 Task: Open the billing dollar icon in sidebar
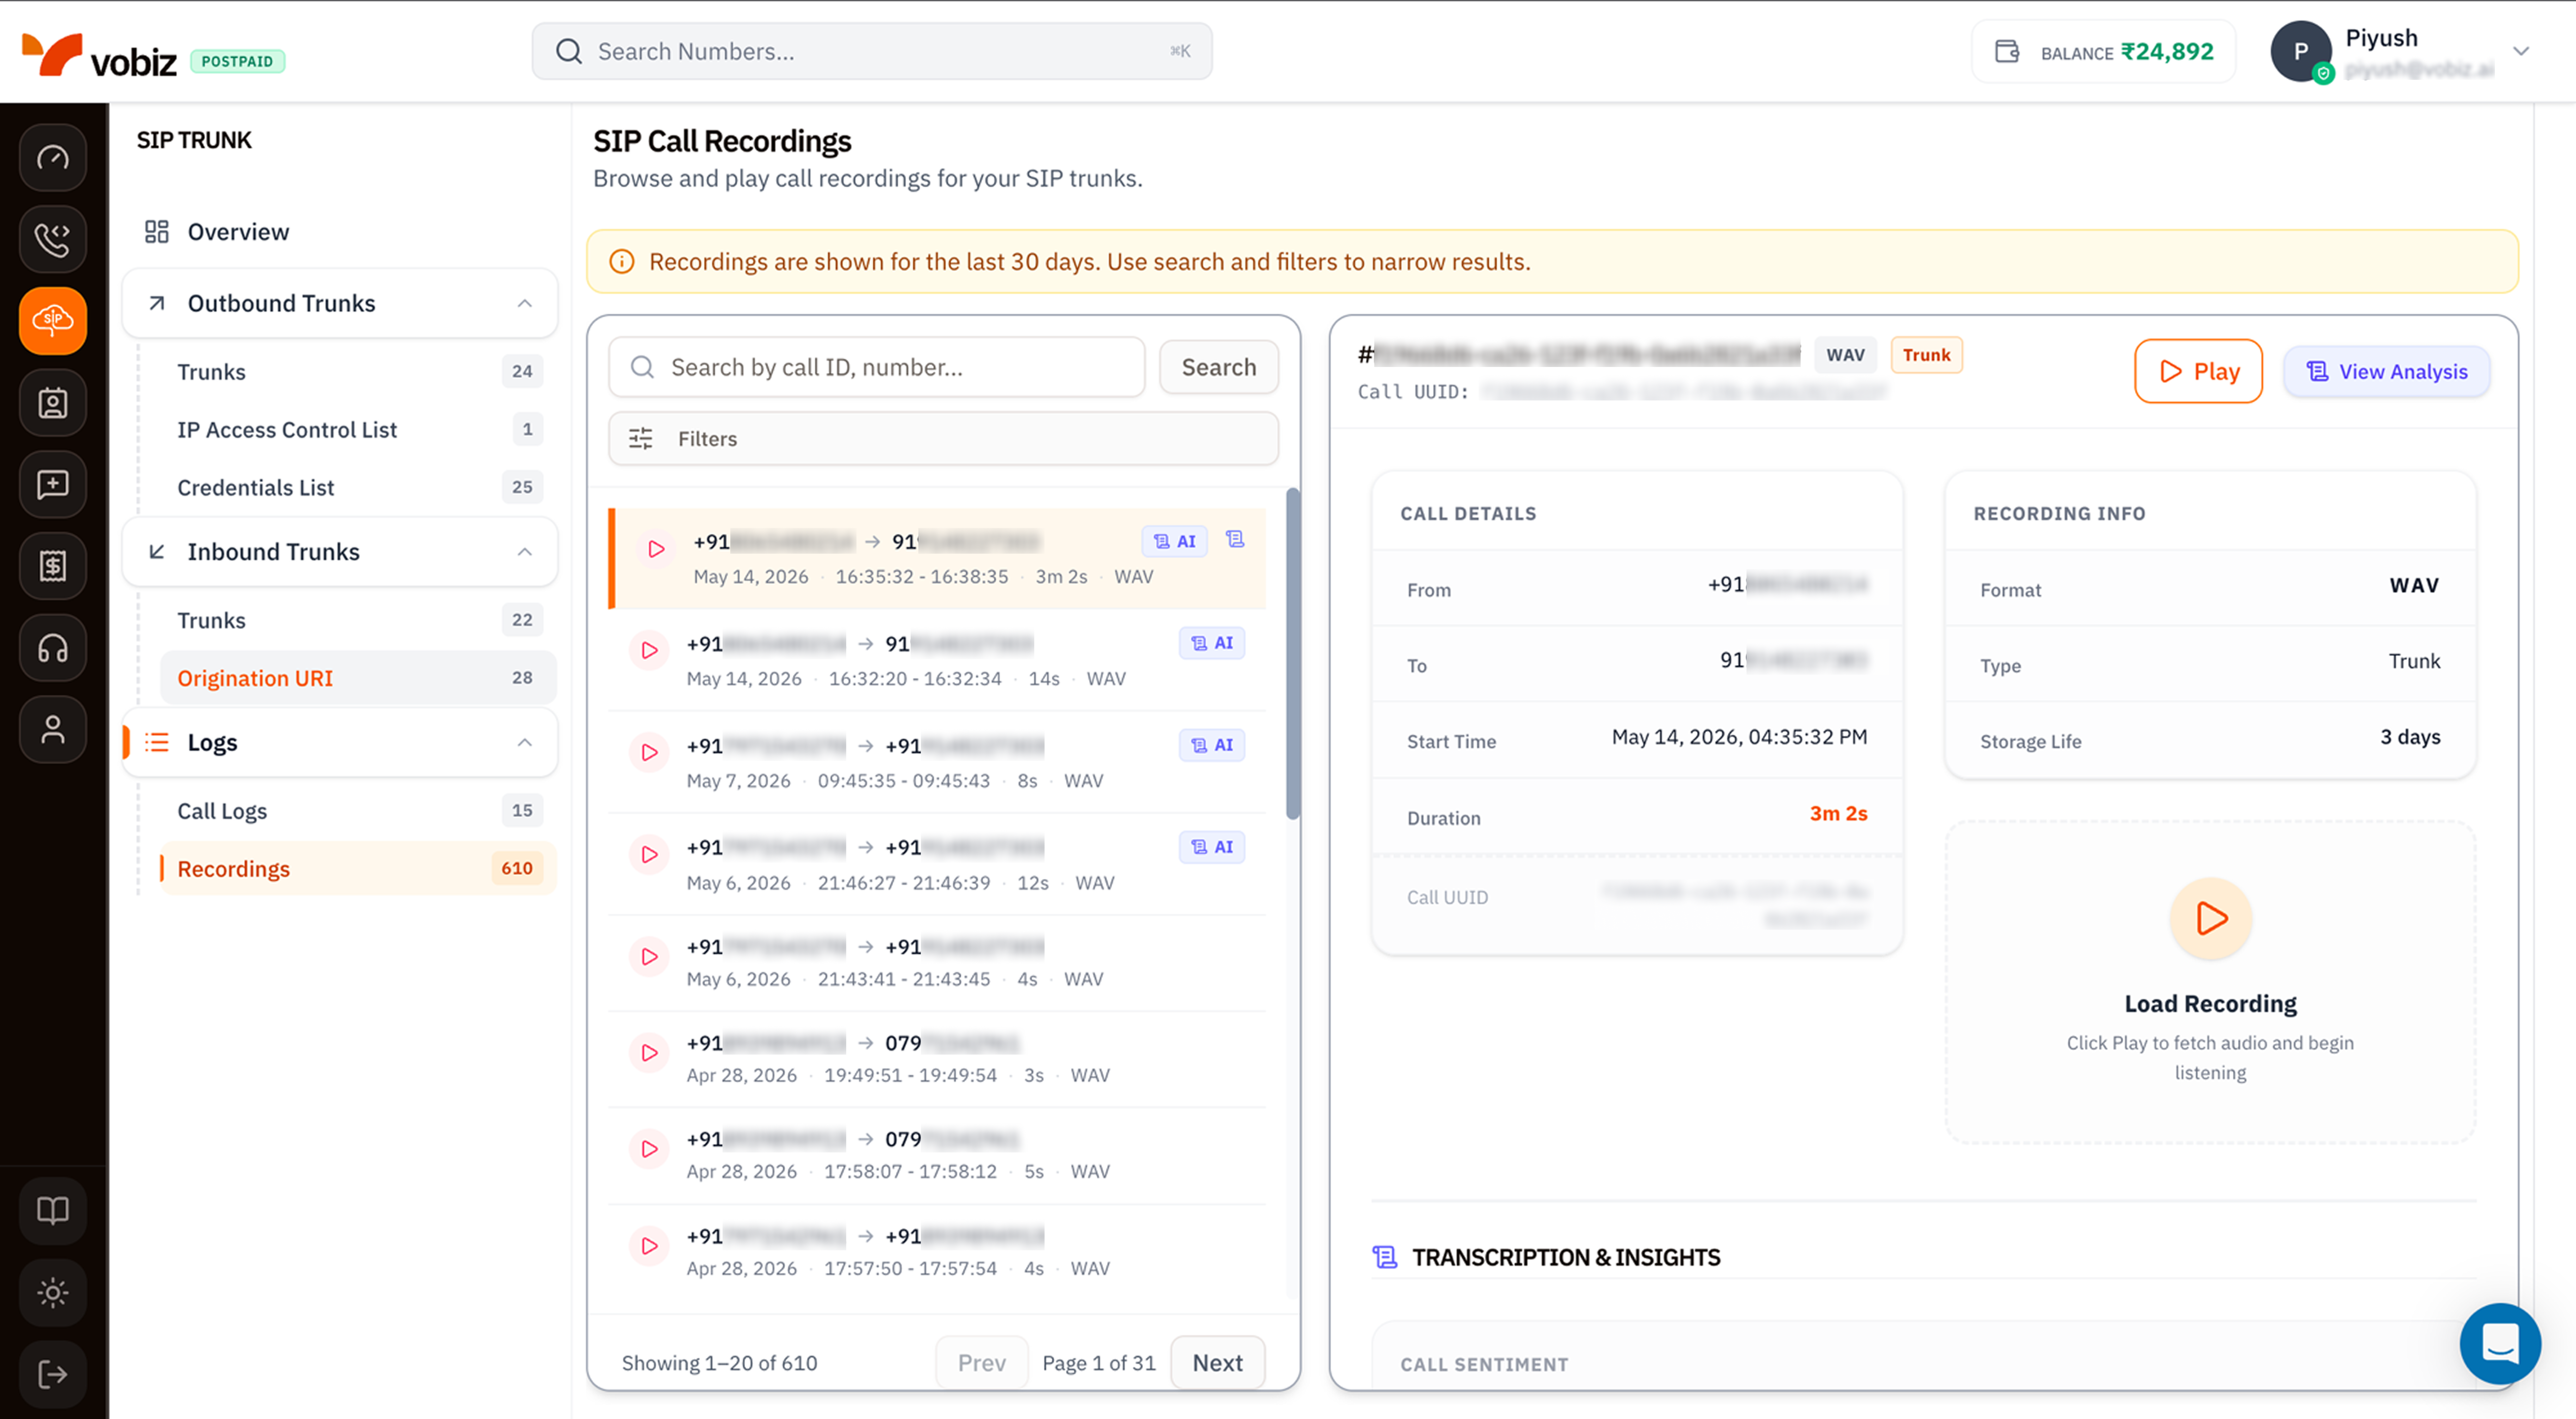53,566
